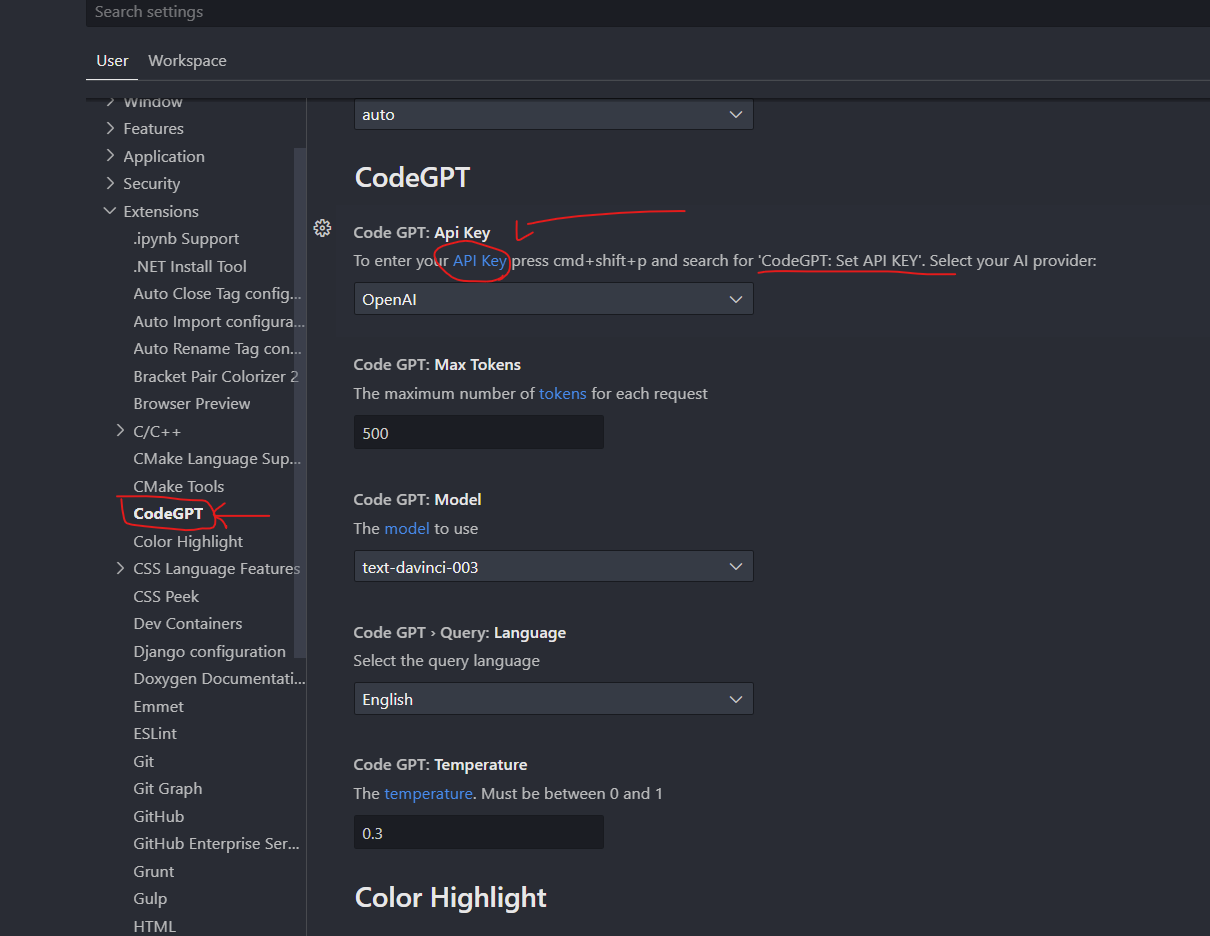1210x936 pixels.
Task: Select Bracket Pair Colorizer 2 settings
Action: [x=216, y=376]
